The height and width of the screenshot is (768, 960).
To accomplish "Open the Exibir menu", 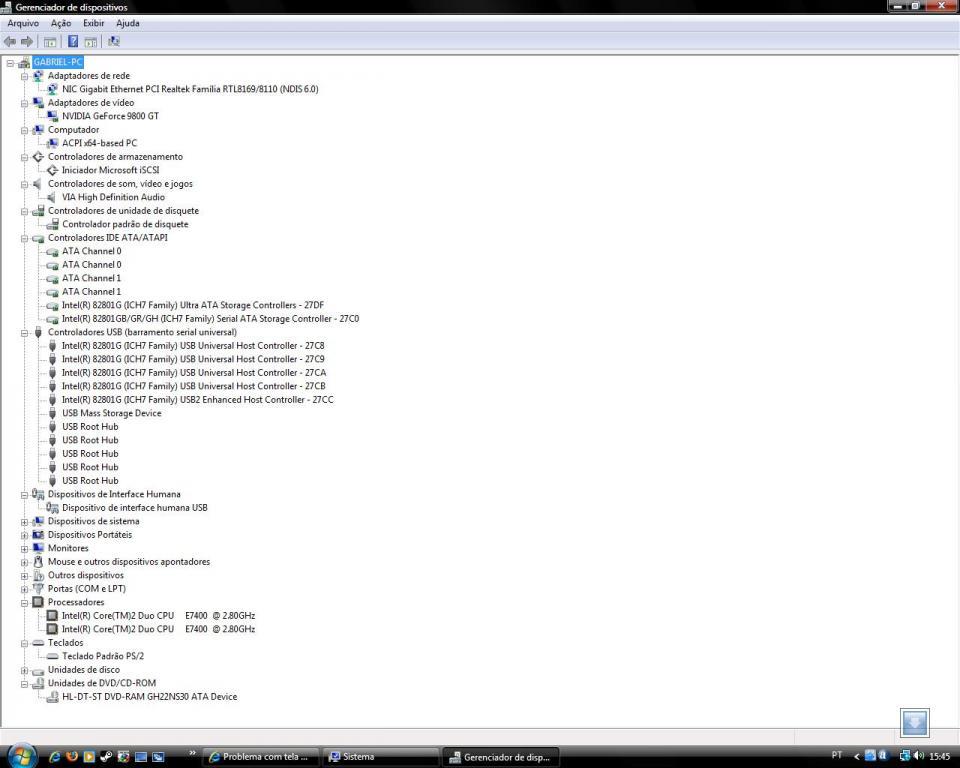I will click(94, 23).
